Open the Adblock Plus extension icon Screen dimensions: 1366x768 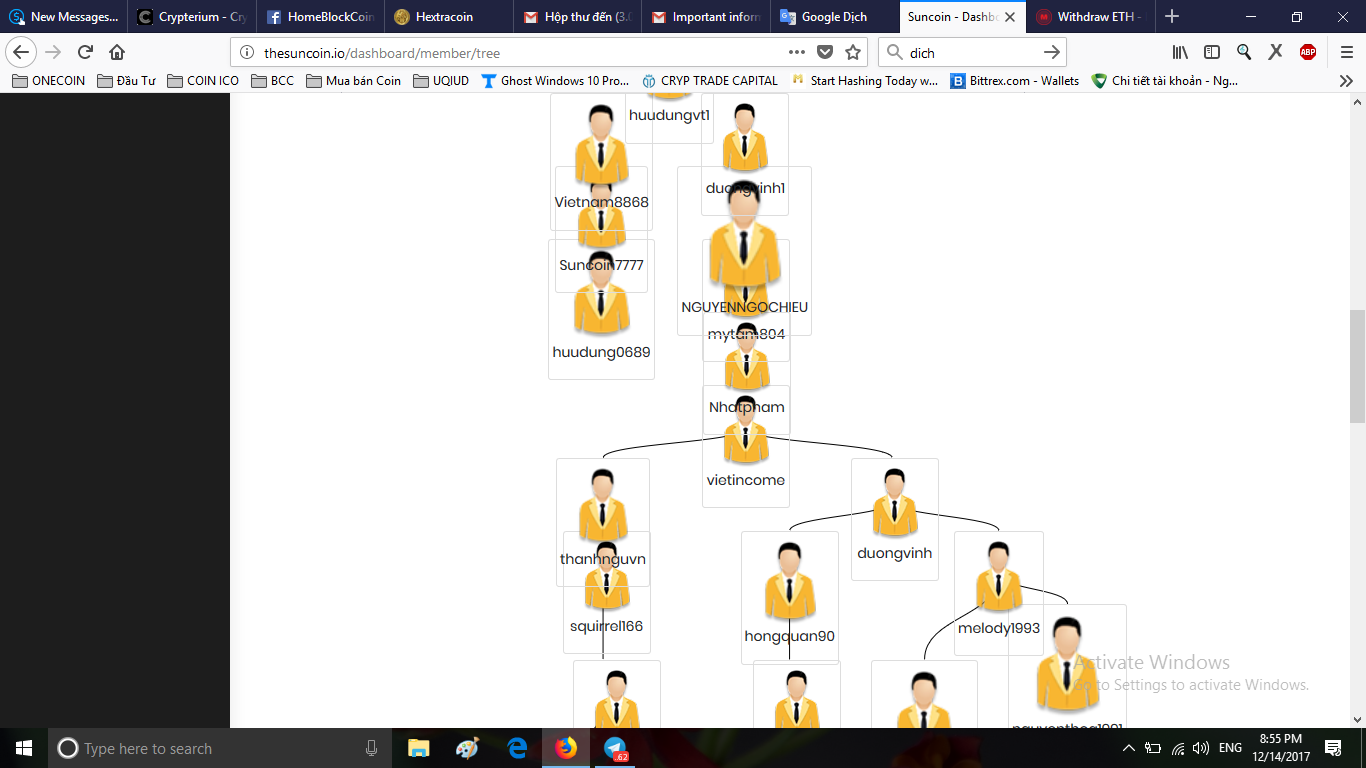point(1308,52)
